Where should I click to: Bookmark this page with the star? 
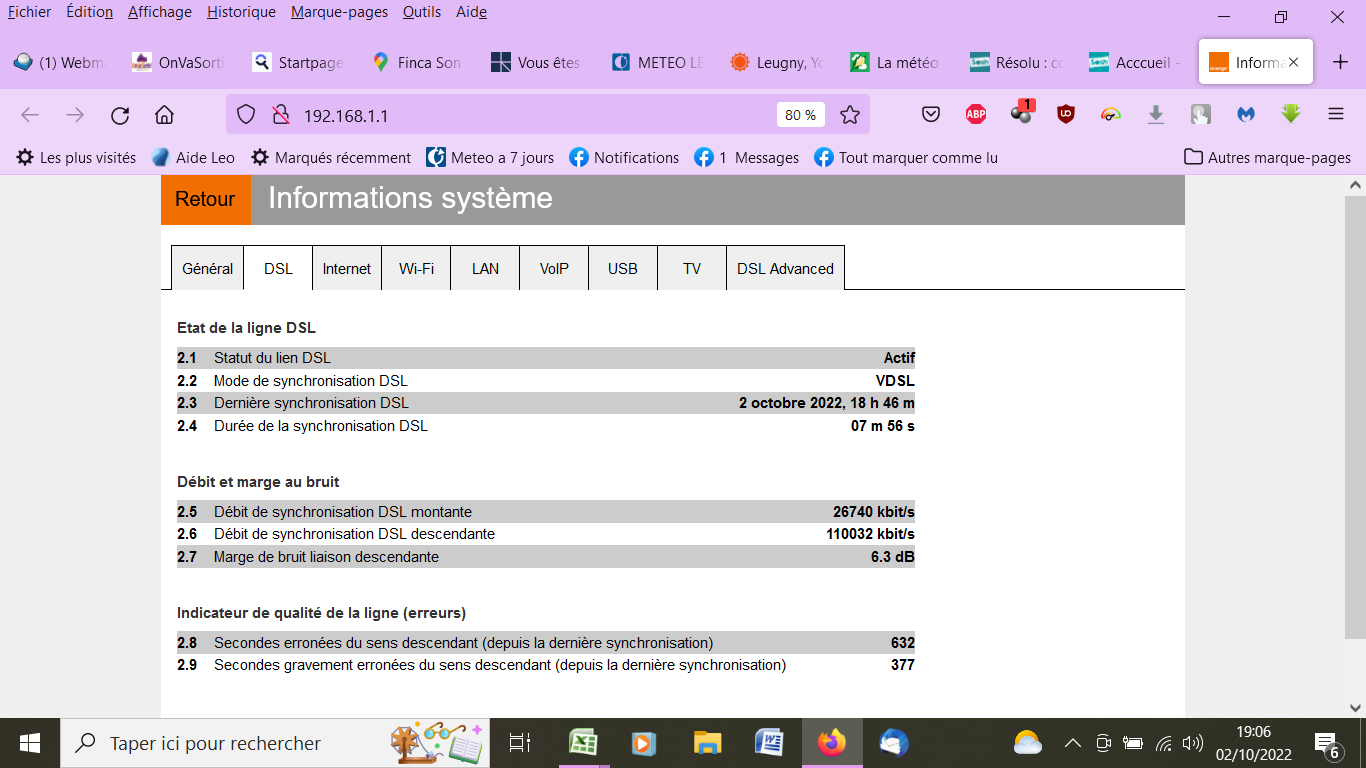pos(850,115)
